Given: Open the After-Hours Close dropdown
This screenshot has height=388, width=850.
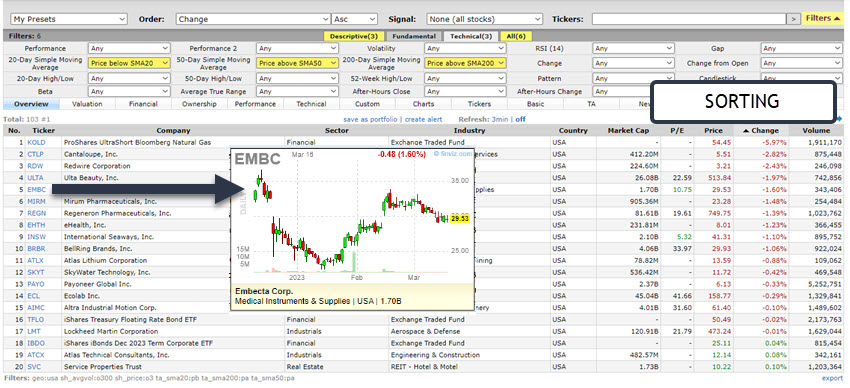Looking at the screenshot, I should pos(466,92).
